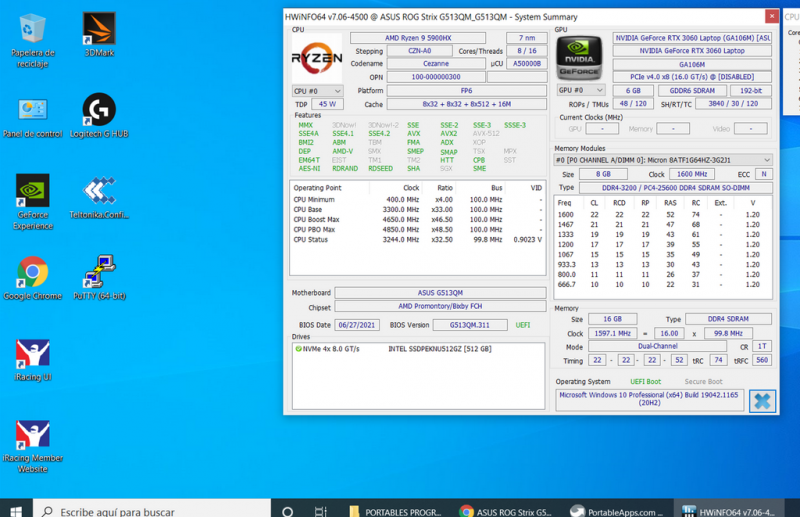Open Cortana circle icon on taskbar
This screenshot has width=800, height=517.
287,511
